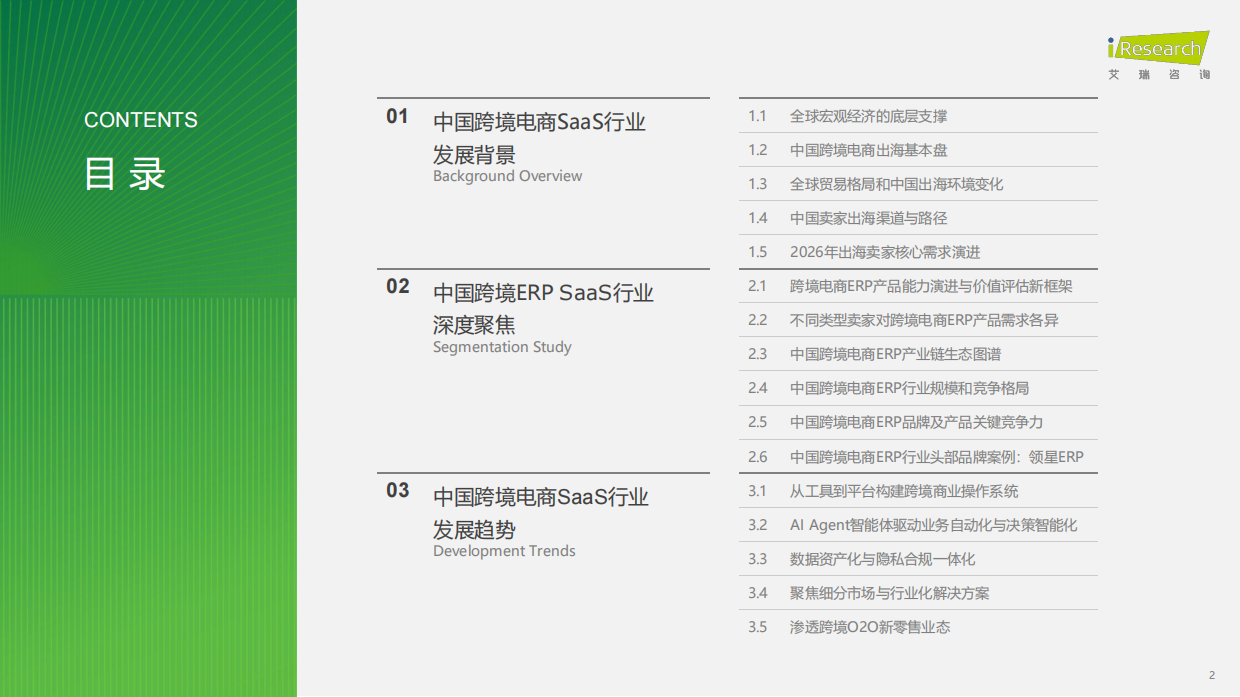
Task: Select entry AI Agent智能体驱动业务自动化与决策智能化
Action: click(934, 525)
